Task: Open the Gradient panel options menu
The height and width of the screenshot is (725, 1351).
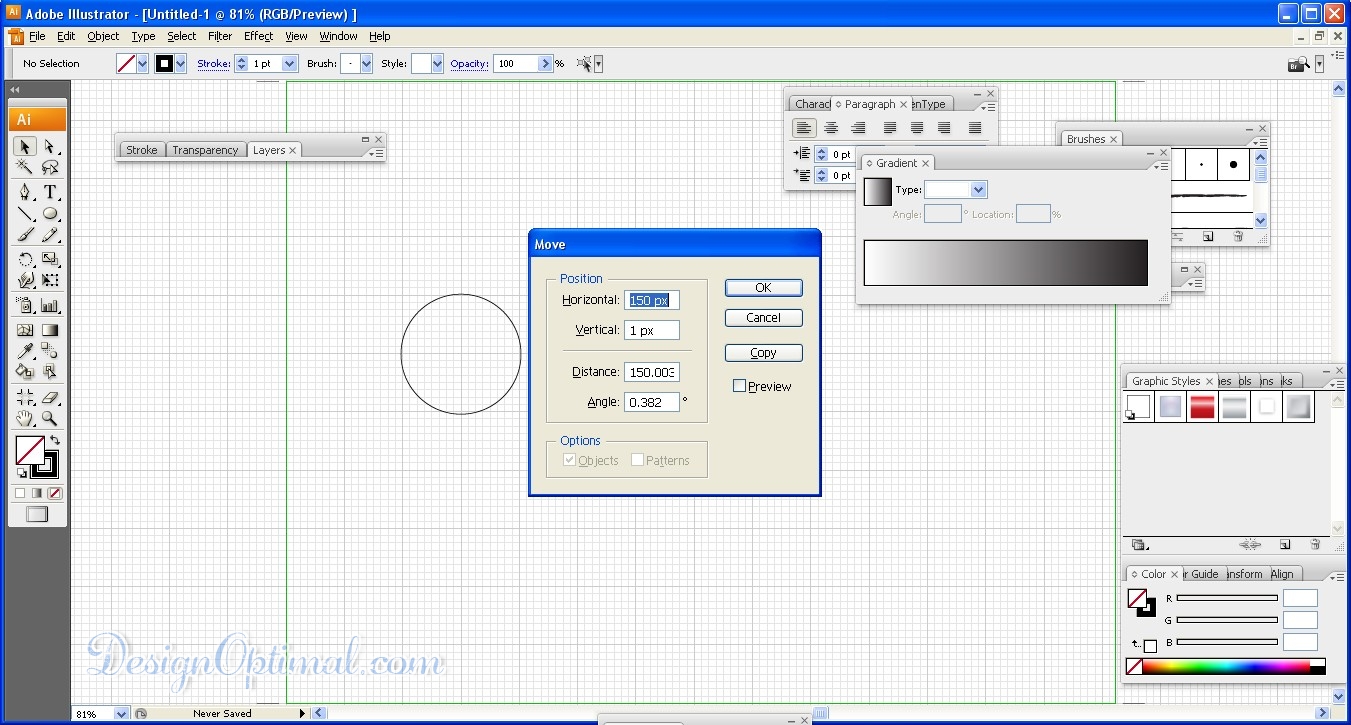Action: pos(1163,166)
